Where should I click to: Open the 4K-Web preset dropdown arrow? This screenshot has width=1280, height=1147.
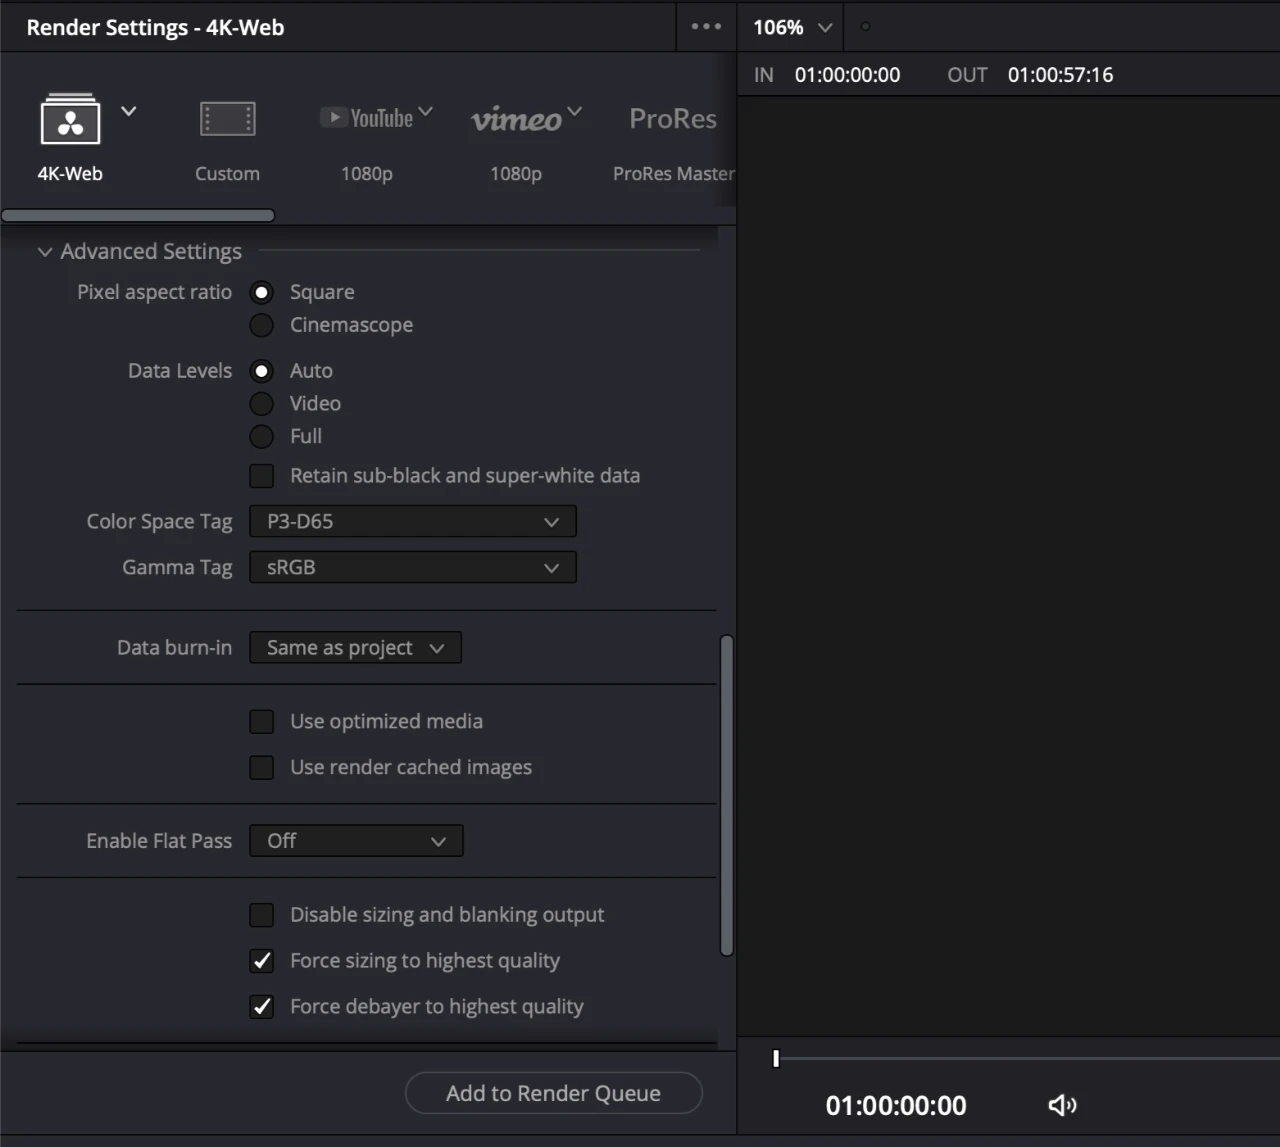pyautogui.click(x=128, y=111)
